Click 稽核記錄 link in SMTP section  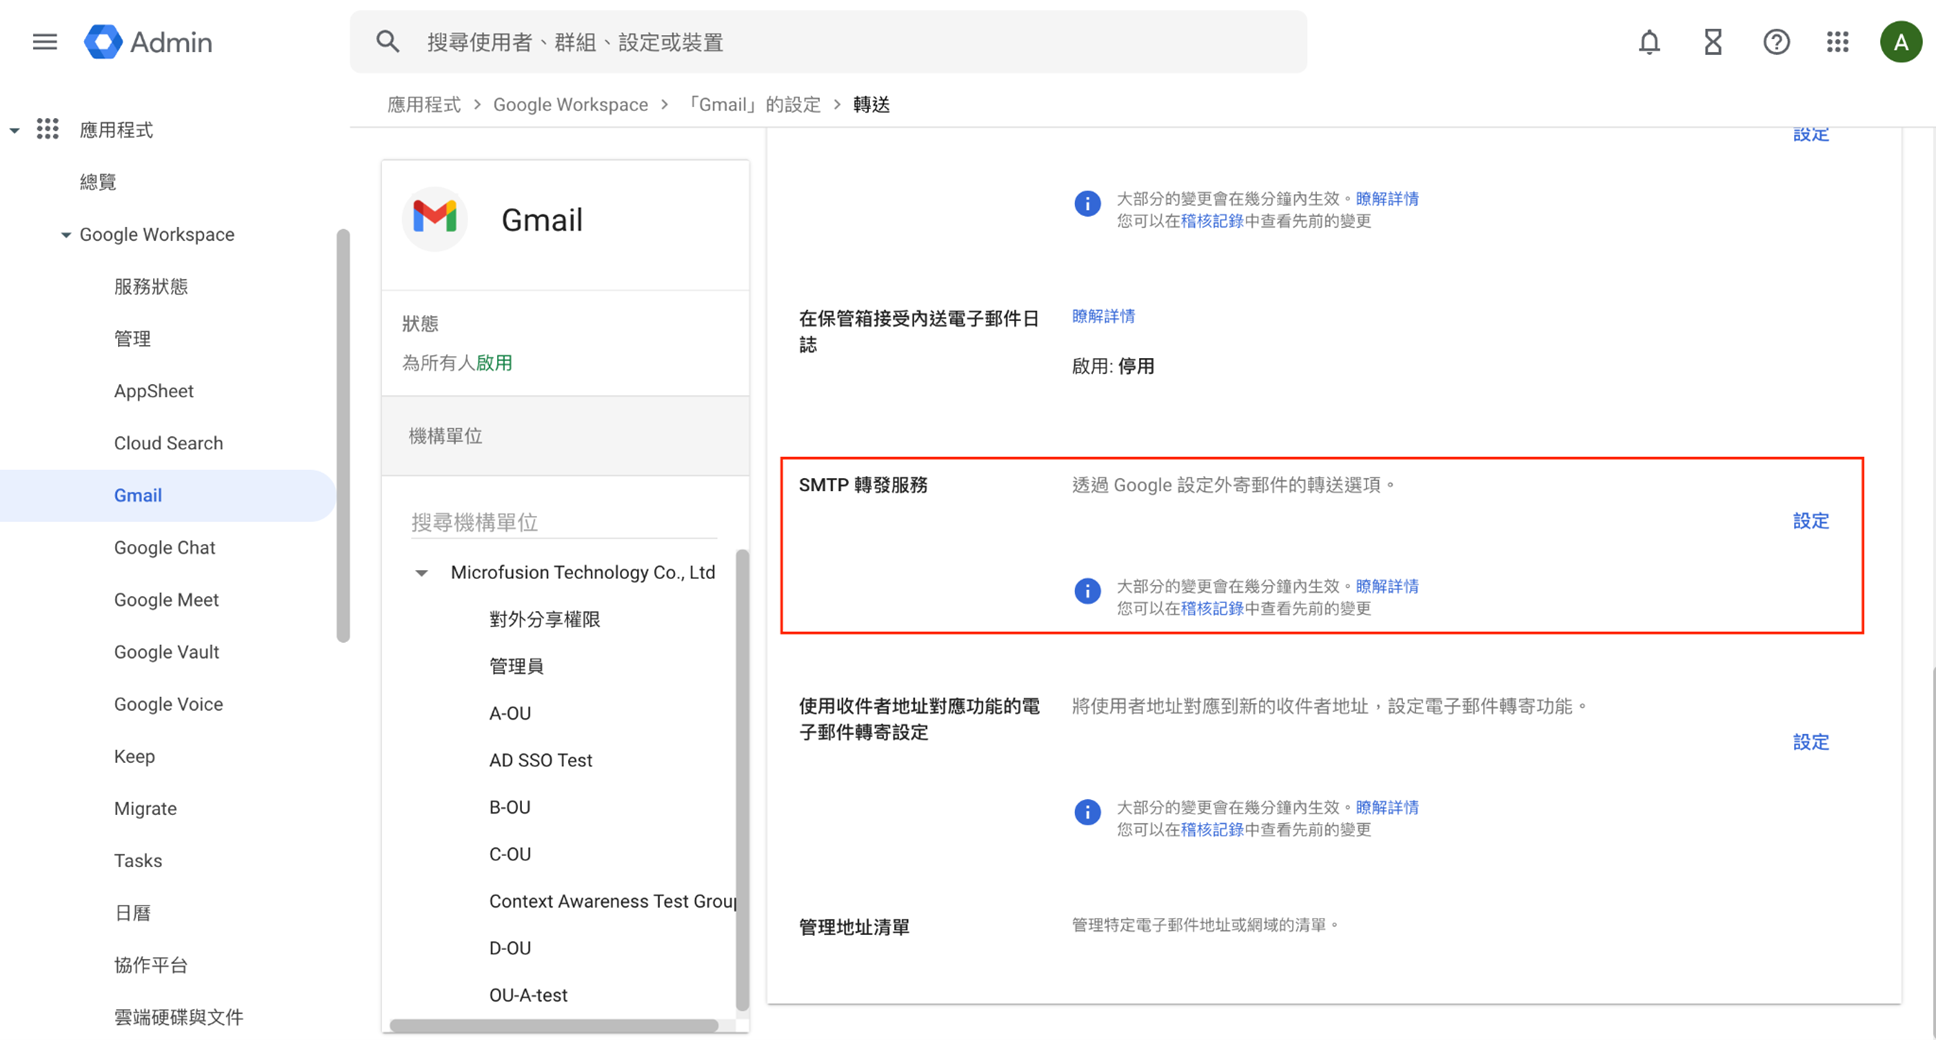coord(1211,609)
